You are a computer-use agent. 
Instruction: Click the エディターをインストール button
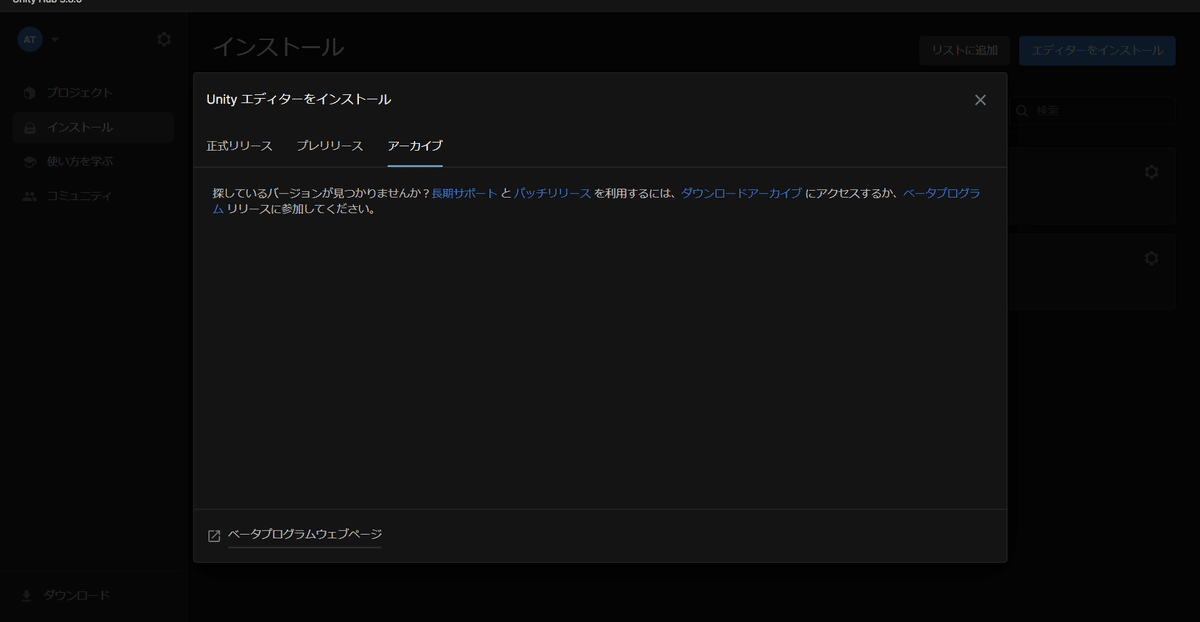pyautogui.click(x=1097, y=50)
